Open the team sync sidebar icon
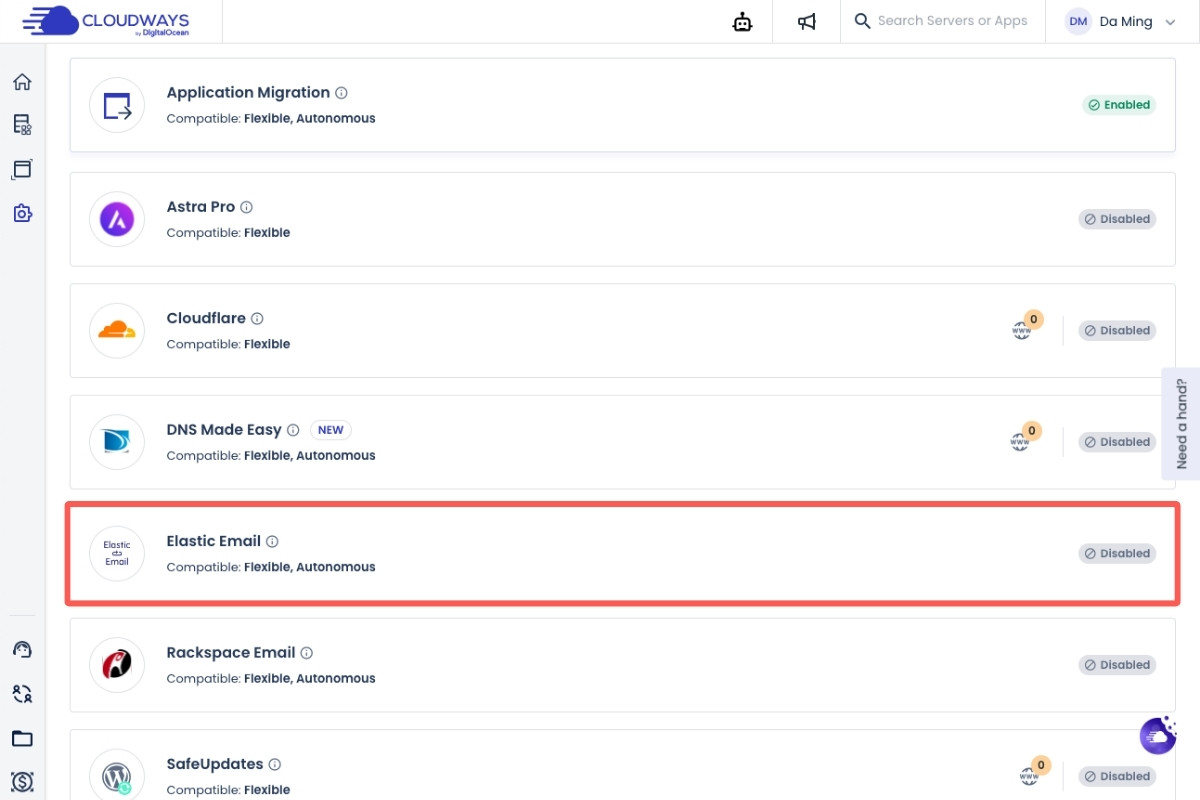Viewport: 1200px width, 800px height. point(22,694)
